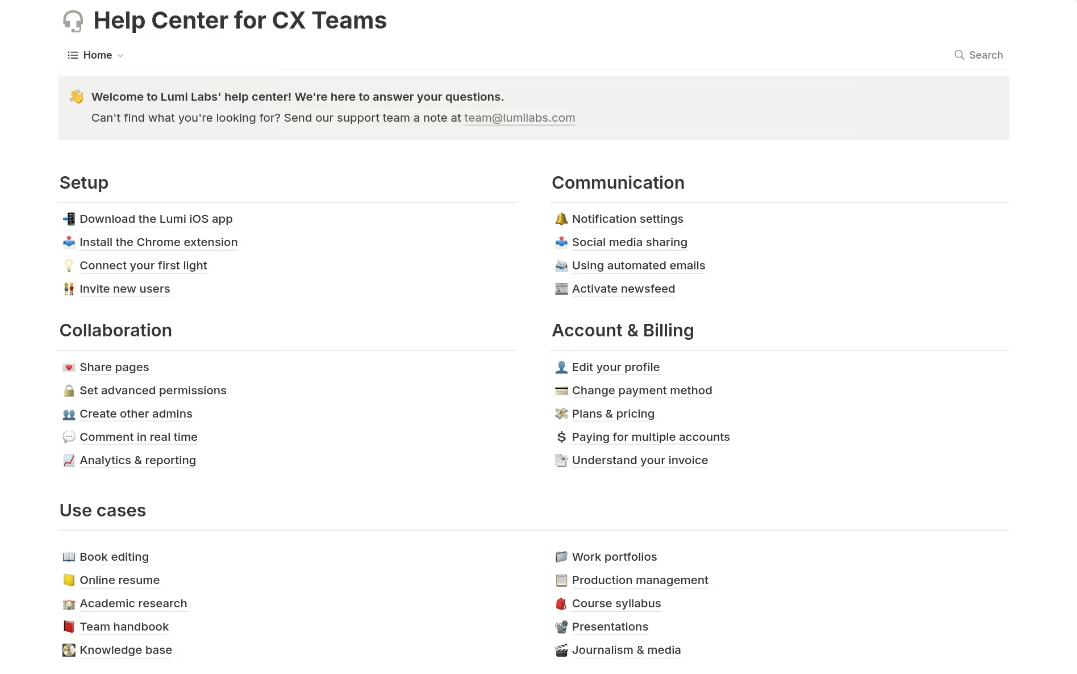This screenshot has width=1077, height=674.
Task: Switch to the Home tab in the breadcrumb
Action: (x=96, y=55)
